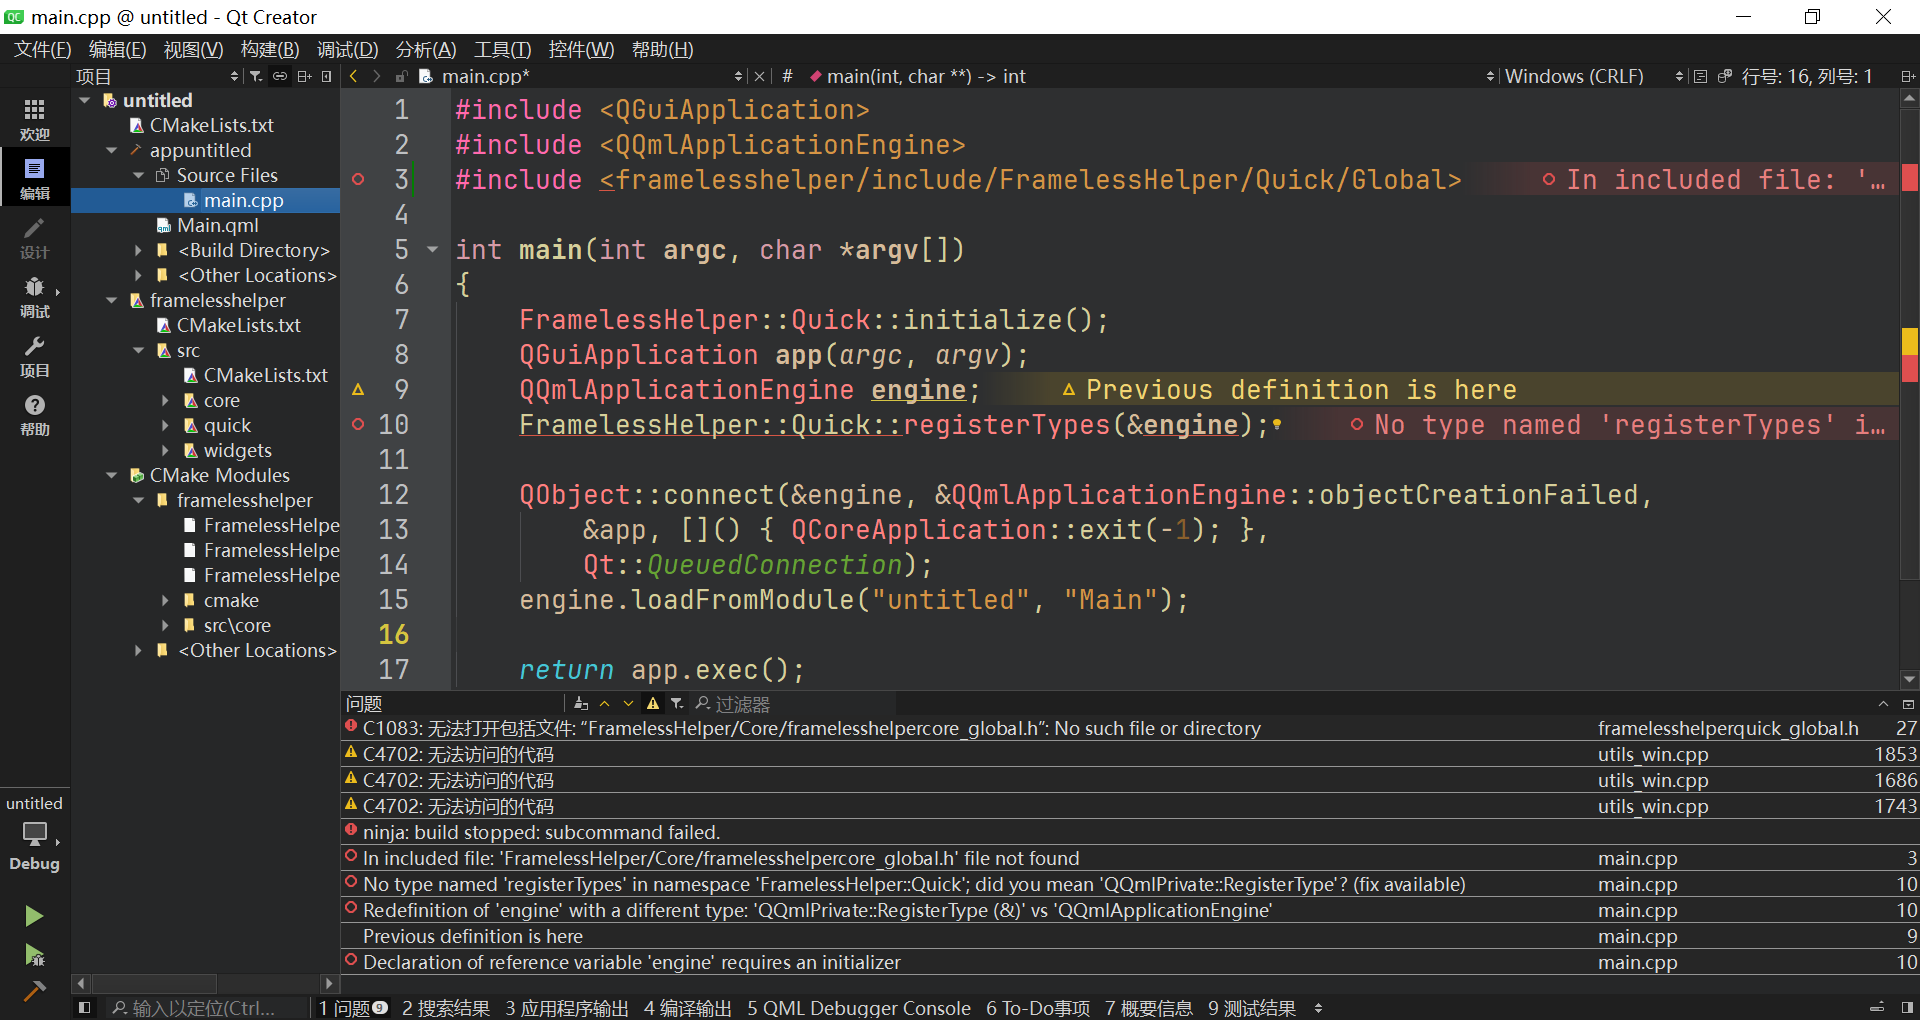This screenshot has height=1020, width=1920.
Task: Collapse the Source Files node
Action: (x=138, y=175)
